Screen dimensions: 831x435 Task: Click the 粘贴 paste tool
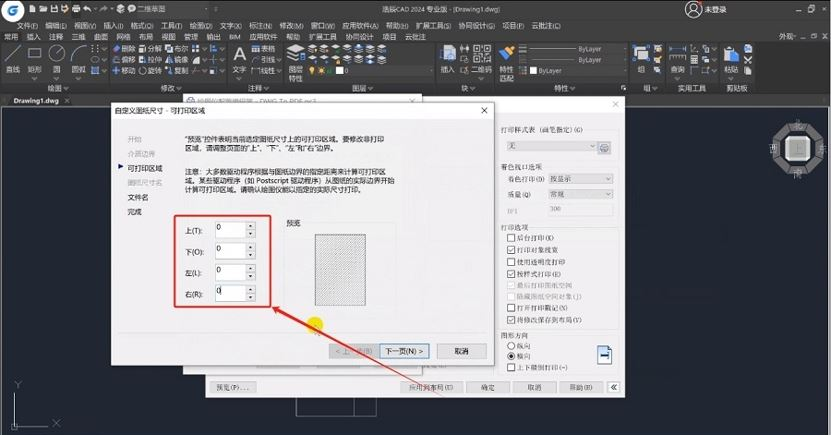click(731, 59)
